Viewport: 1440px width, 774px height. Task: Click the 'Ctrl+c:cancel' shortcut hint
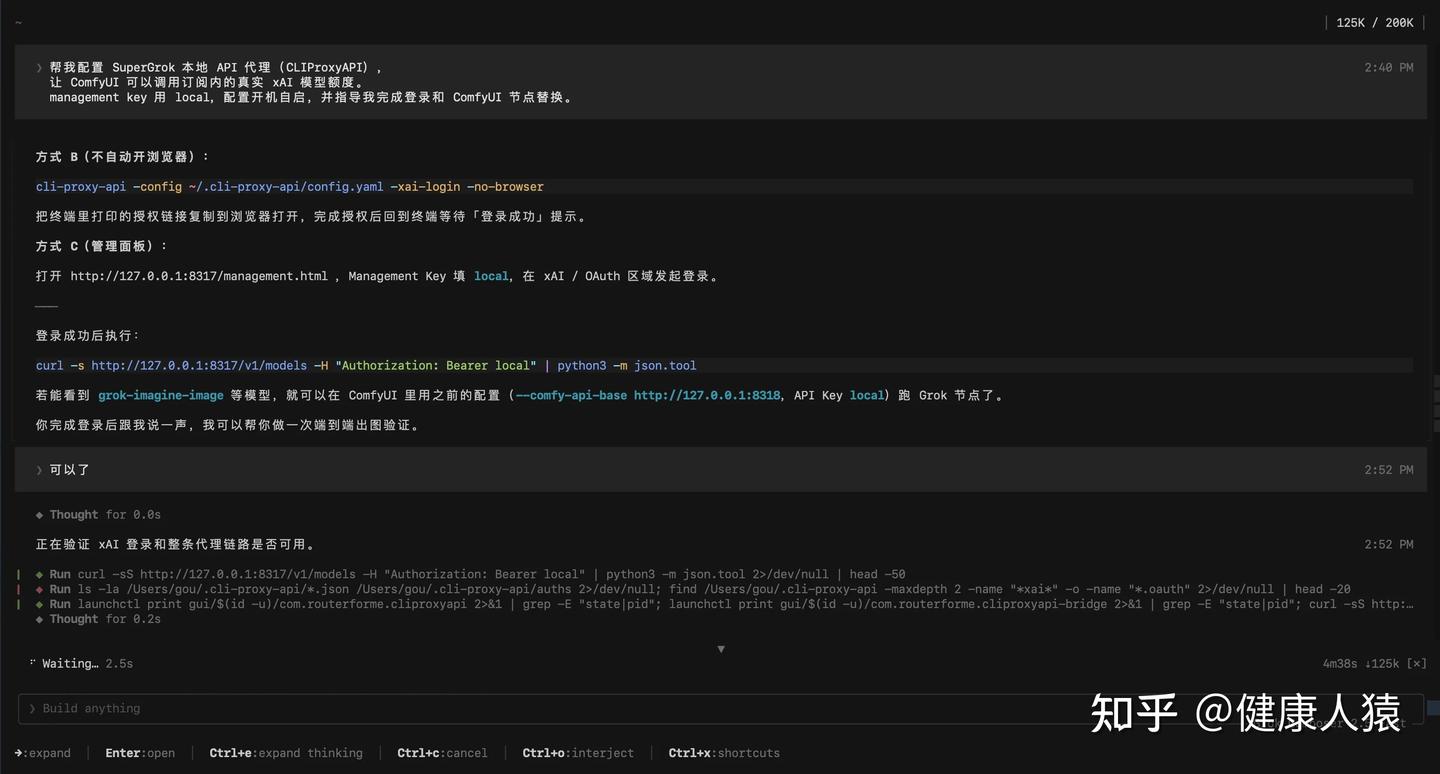[442, 753]
